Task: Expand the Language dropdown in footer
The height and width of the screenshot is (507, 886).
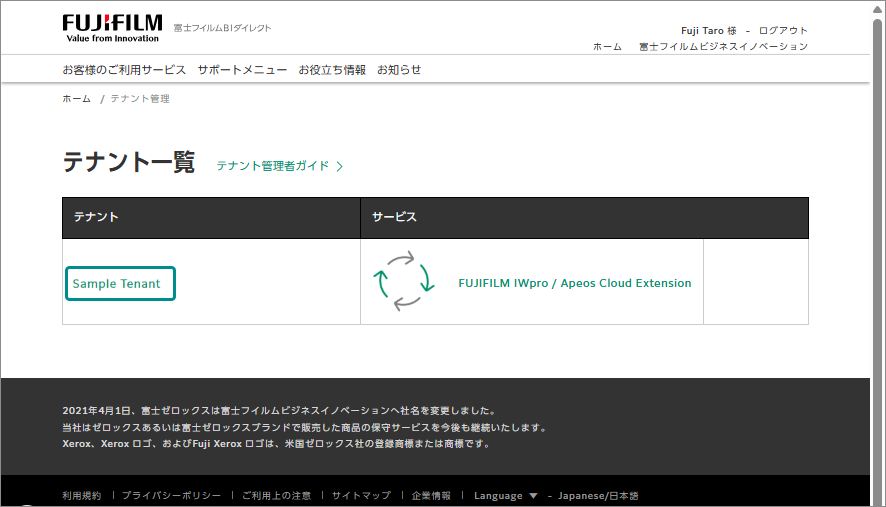Action: point(506,496)
